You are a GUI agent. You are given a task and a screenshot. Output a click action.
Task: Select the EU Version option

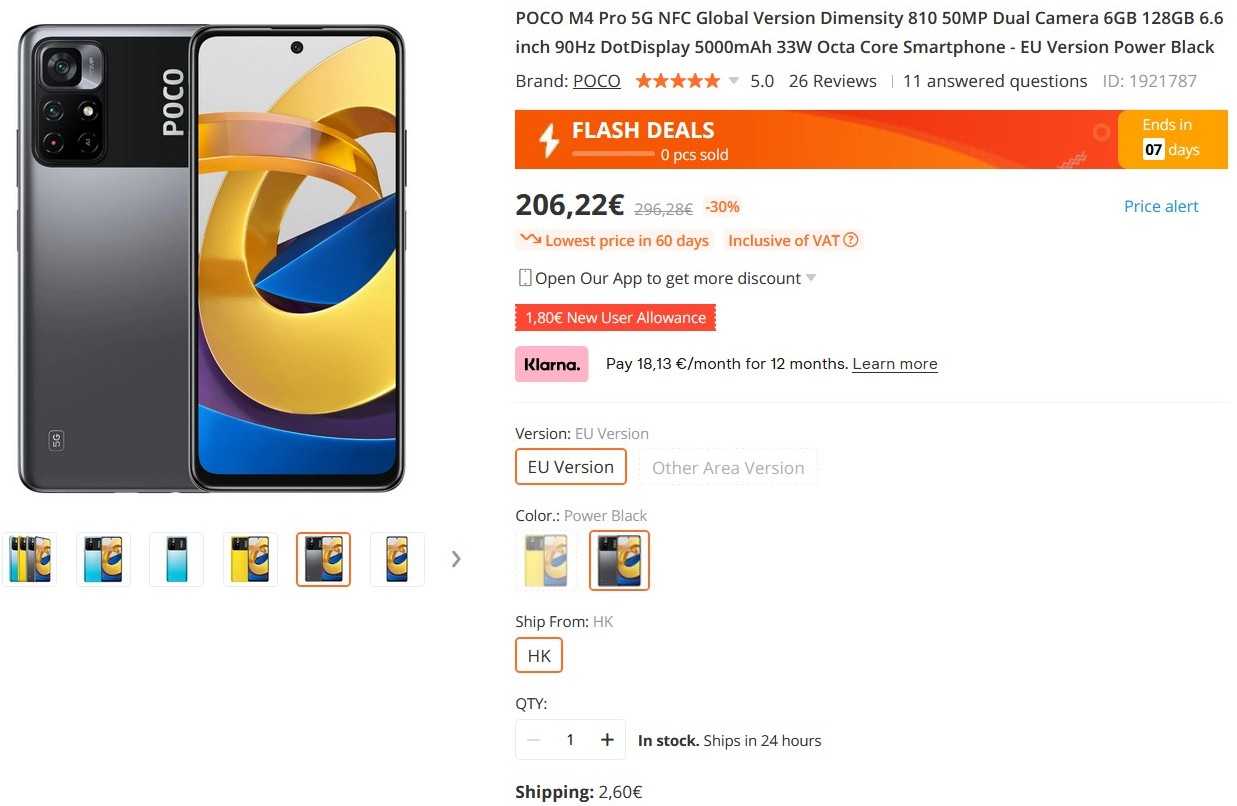[570, 467]
